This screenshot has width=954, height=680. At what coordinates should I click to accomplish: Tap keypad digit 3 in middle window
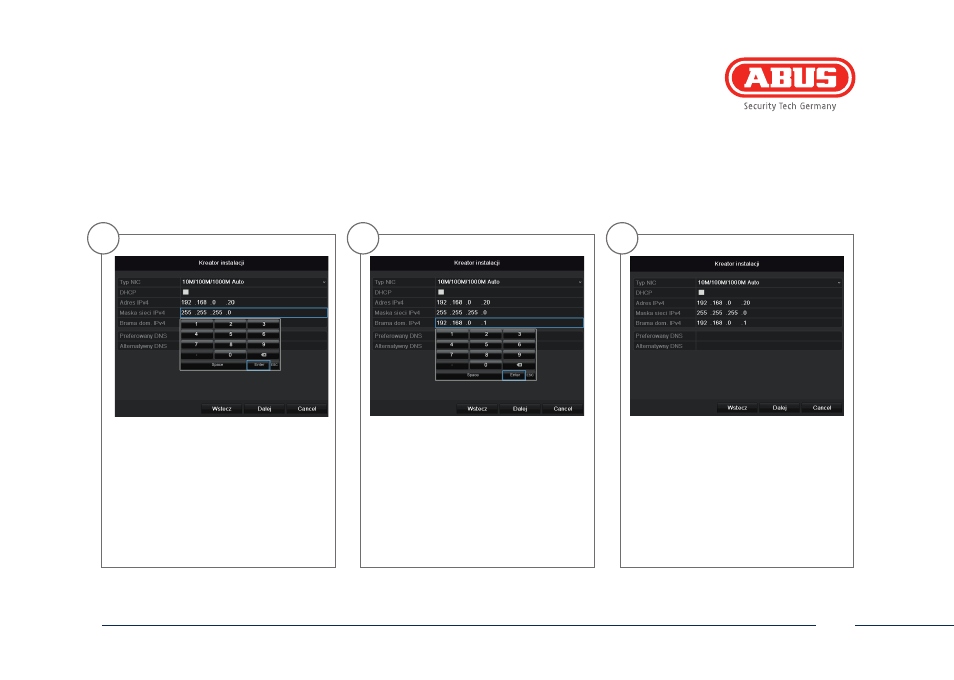tap(519, 335)
